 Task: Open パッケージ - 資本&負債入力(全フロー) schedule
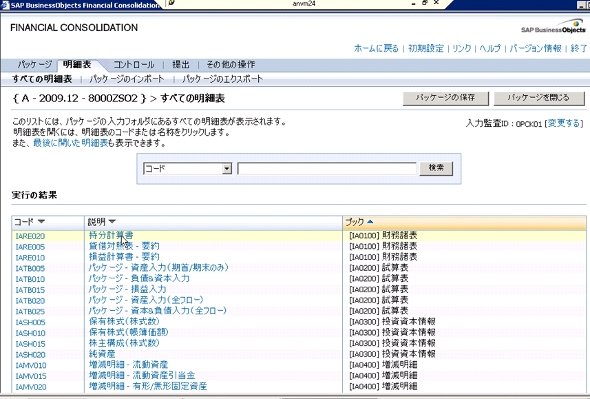click(158, 311)
